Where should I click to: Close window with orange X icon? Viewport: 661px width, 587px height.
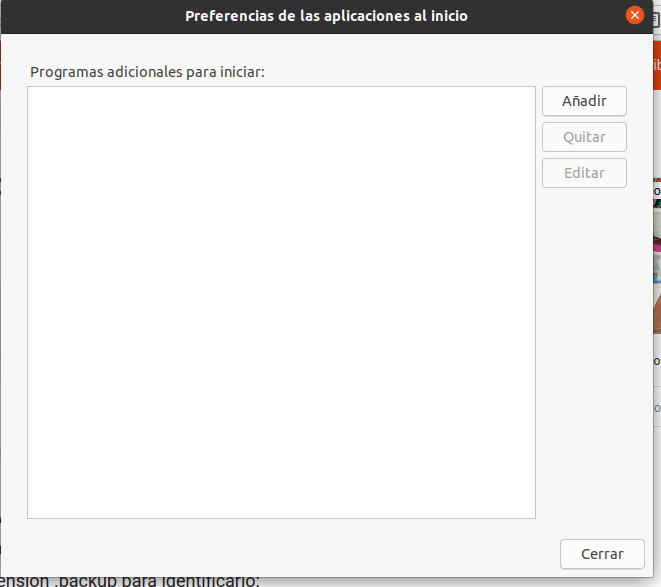point(634,16)
